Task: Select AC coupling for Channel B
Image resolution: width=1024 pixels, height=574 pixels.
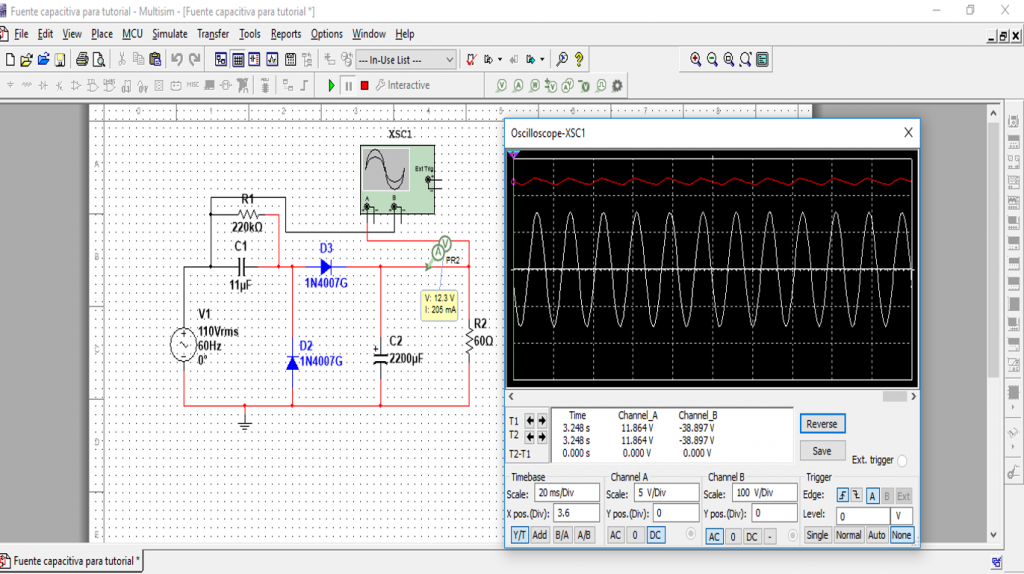Action: pyautogui.click(x=714, y=537)
